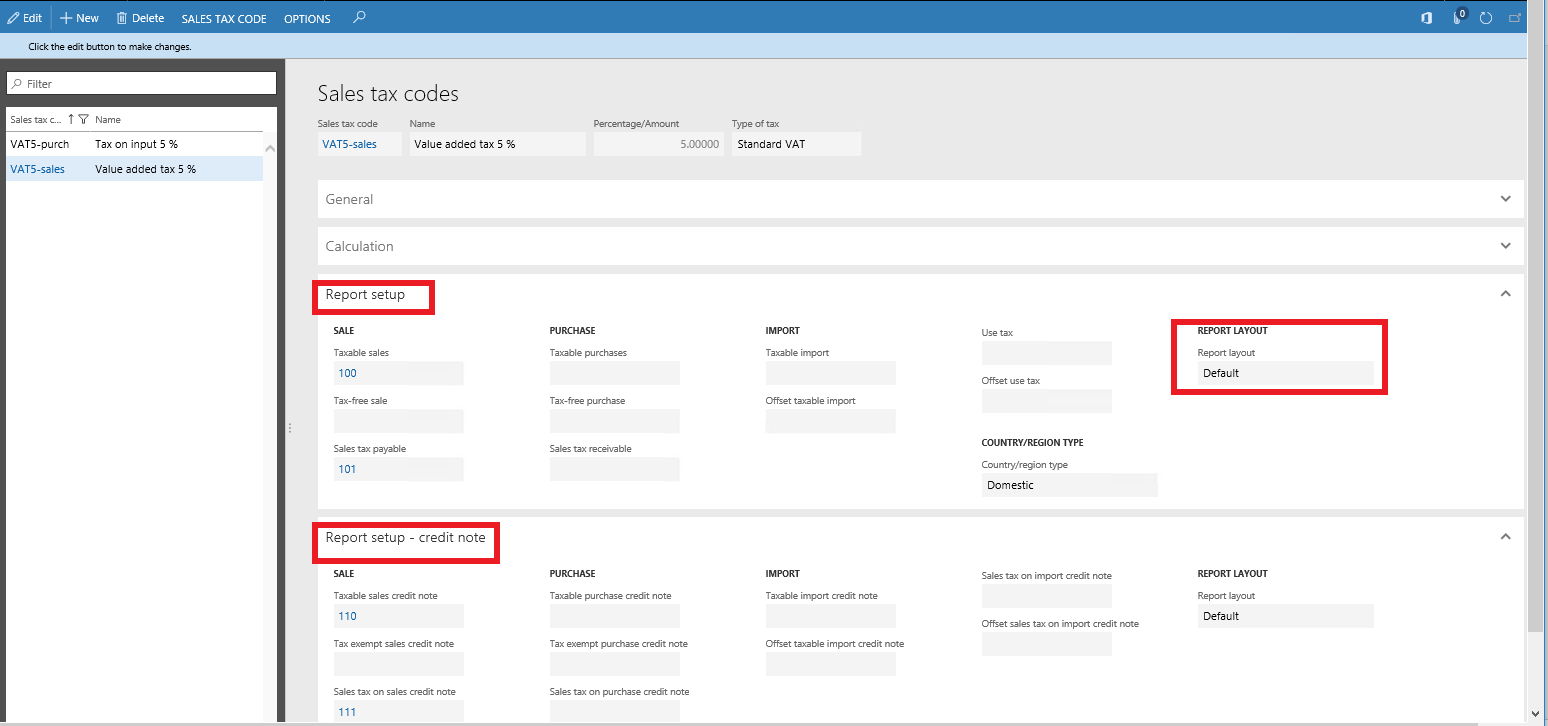This screenshot has height=726, width=1548.
Task: Click the Tax-free purchase field
Action: point(614,421)
